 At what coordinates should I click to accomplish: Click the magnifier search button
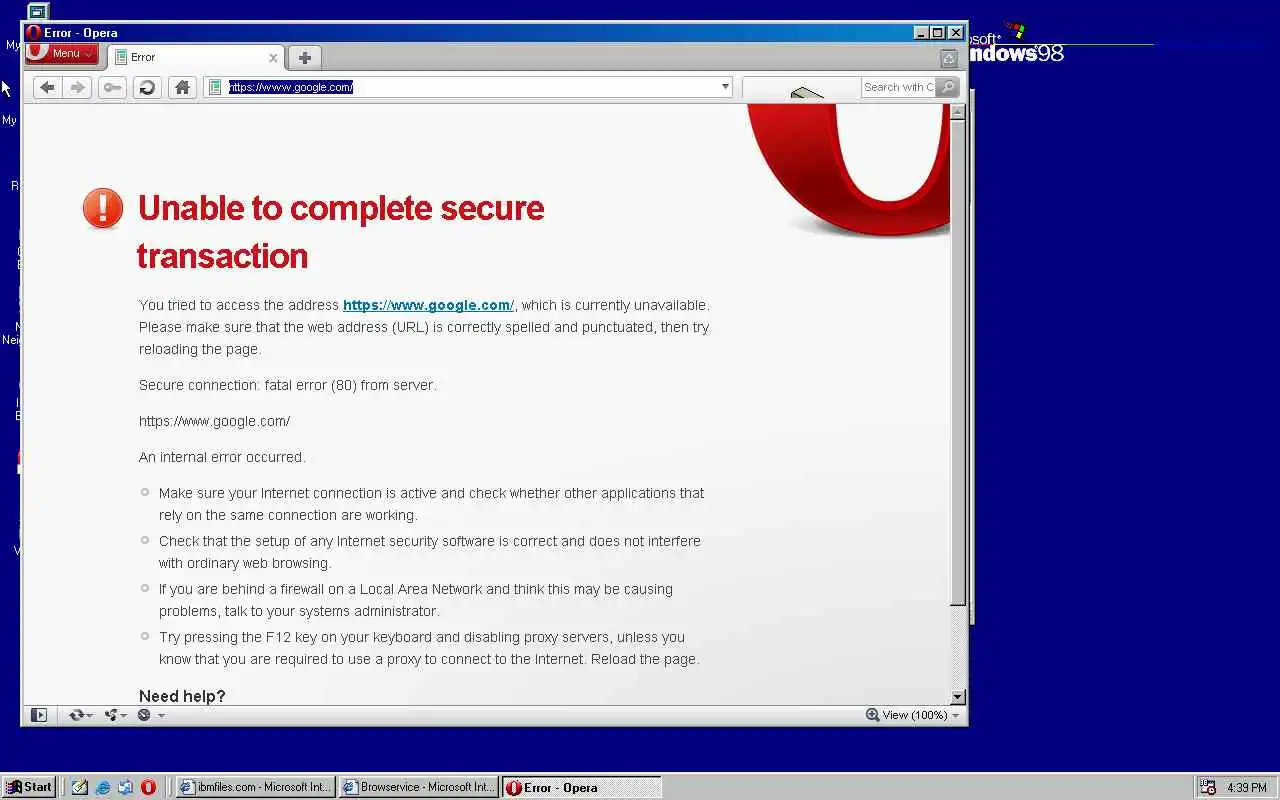[947, 87]
